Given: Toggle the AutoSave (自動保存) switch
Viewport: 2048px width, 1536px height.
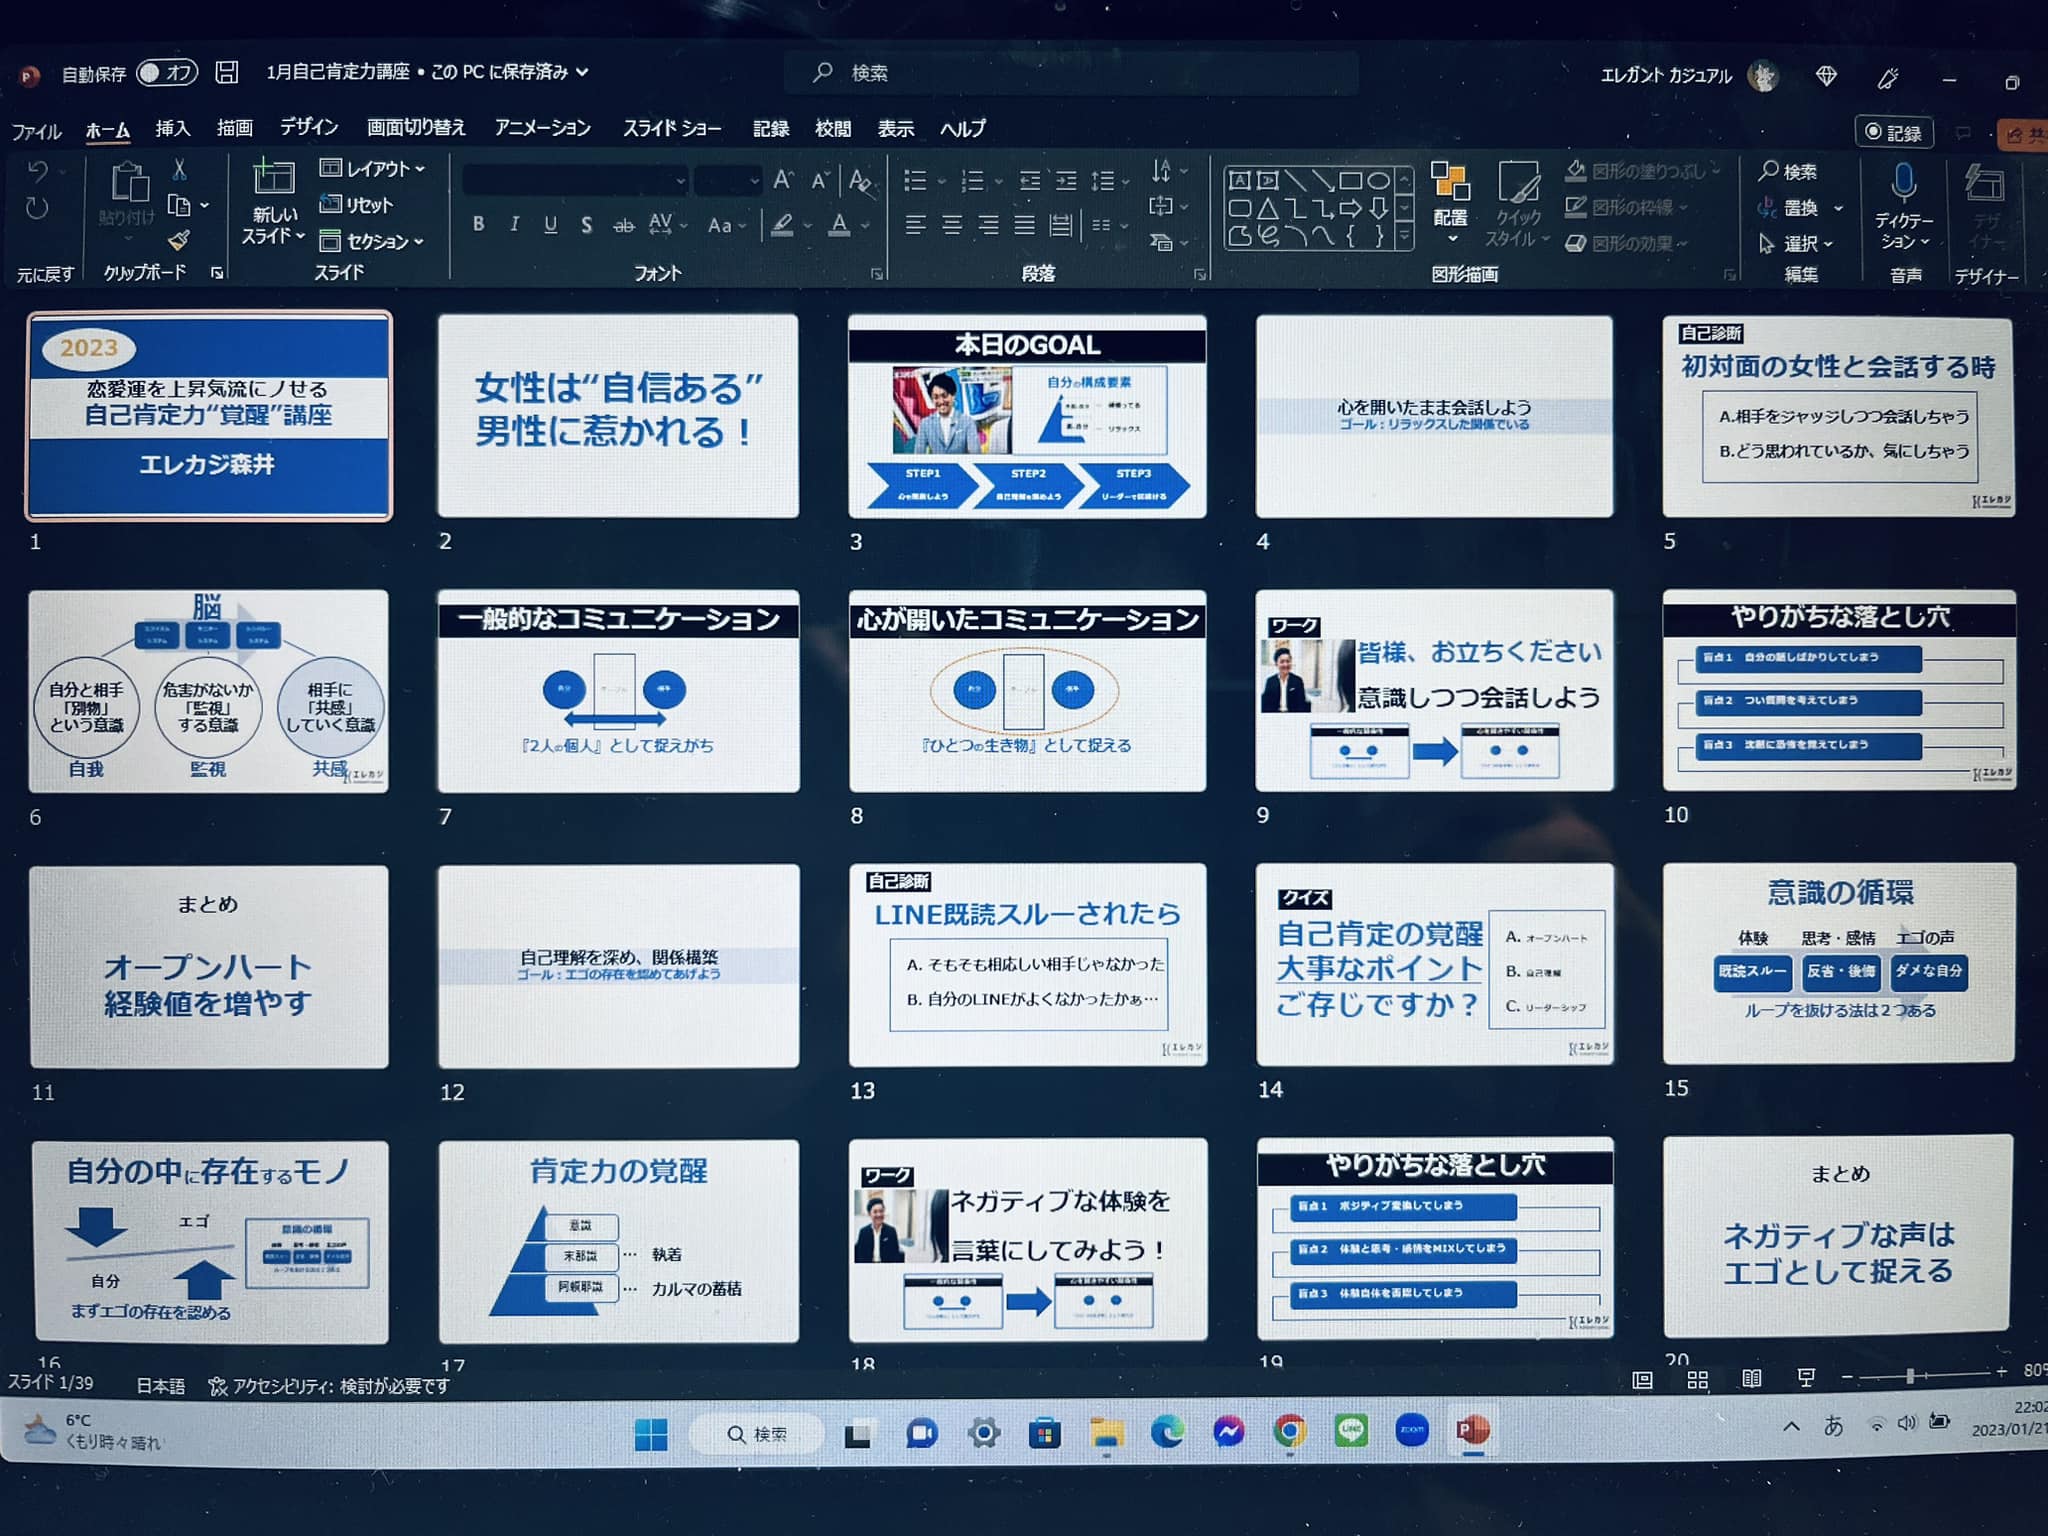Looking at the screenshot, I should (x=167, y=73).
